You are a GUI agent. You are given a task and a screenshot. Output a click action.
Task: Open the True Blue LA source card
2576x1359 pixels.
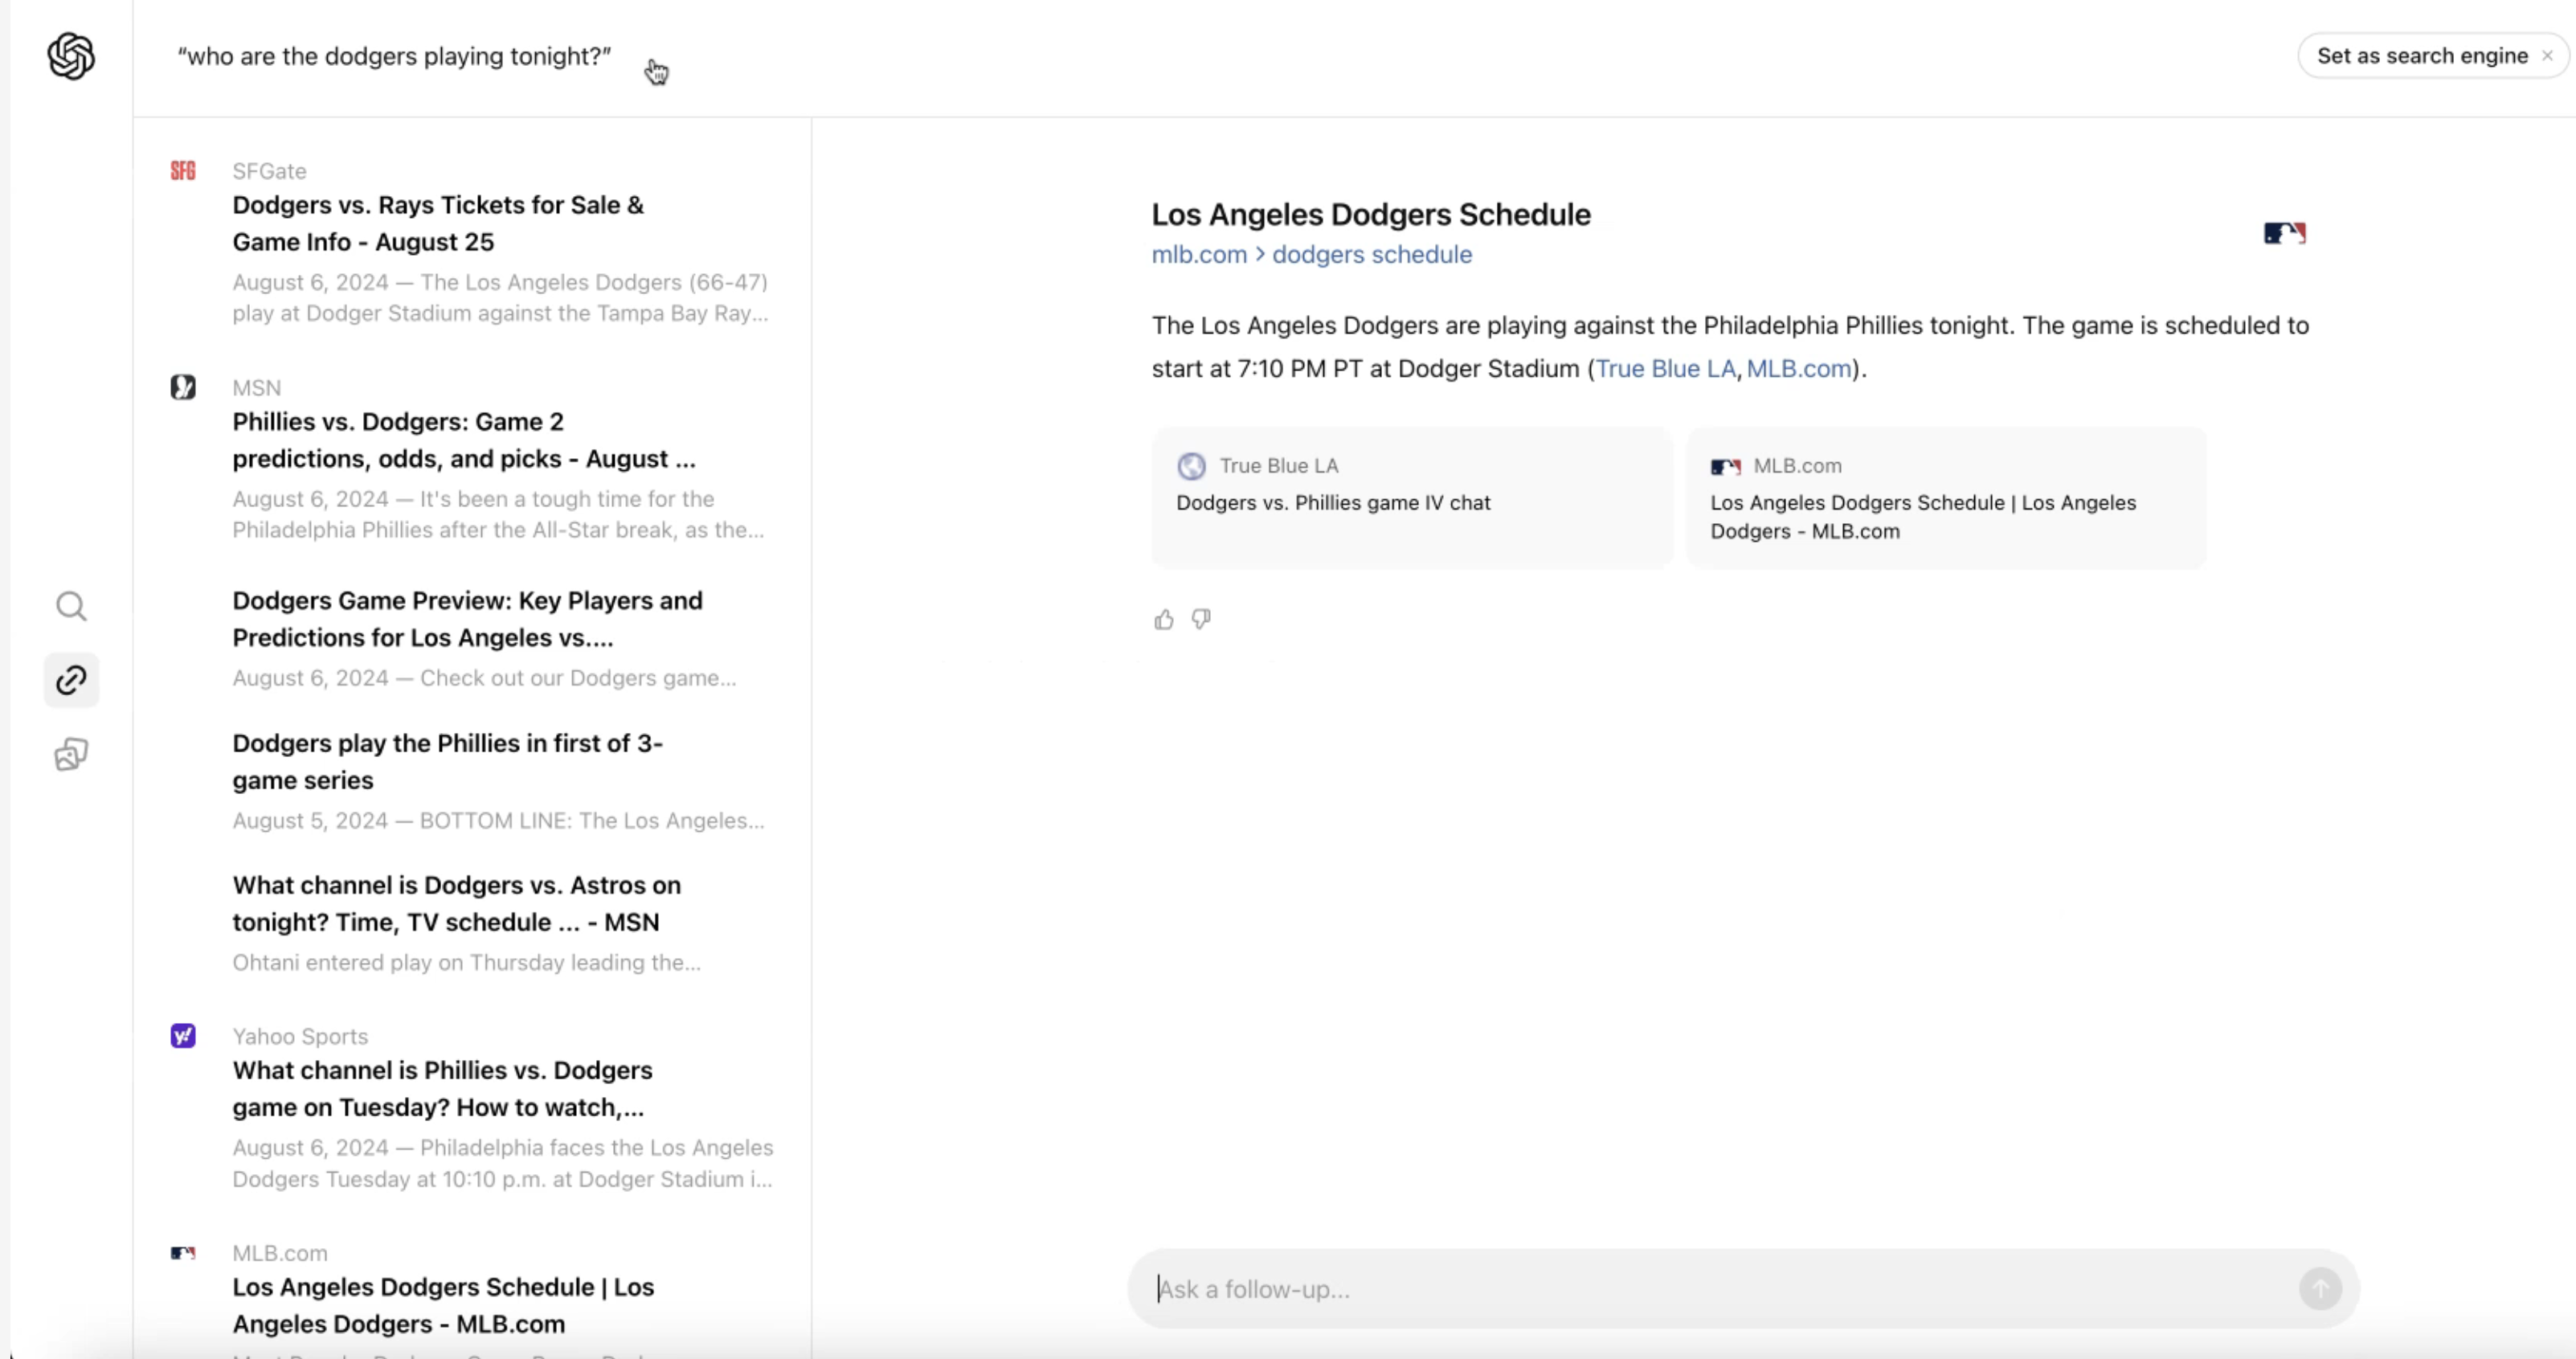click(1411, 498)
